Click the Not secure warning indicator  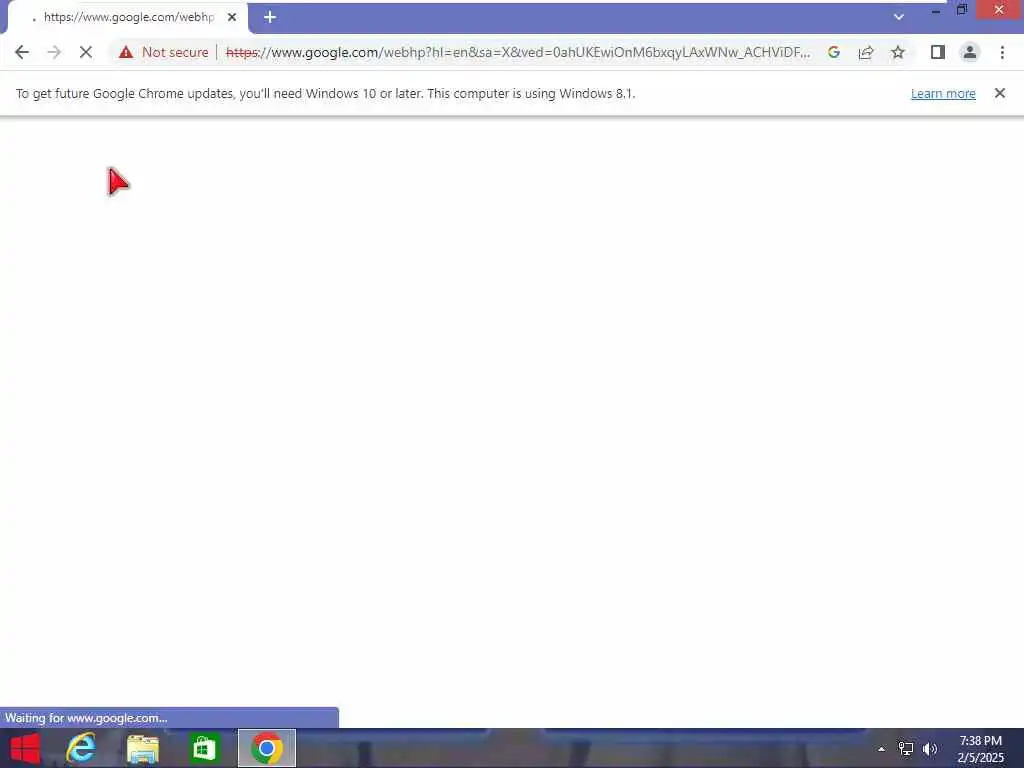(x=163, y=52)
